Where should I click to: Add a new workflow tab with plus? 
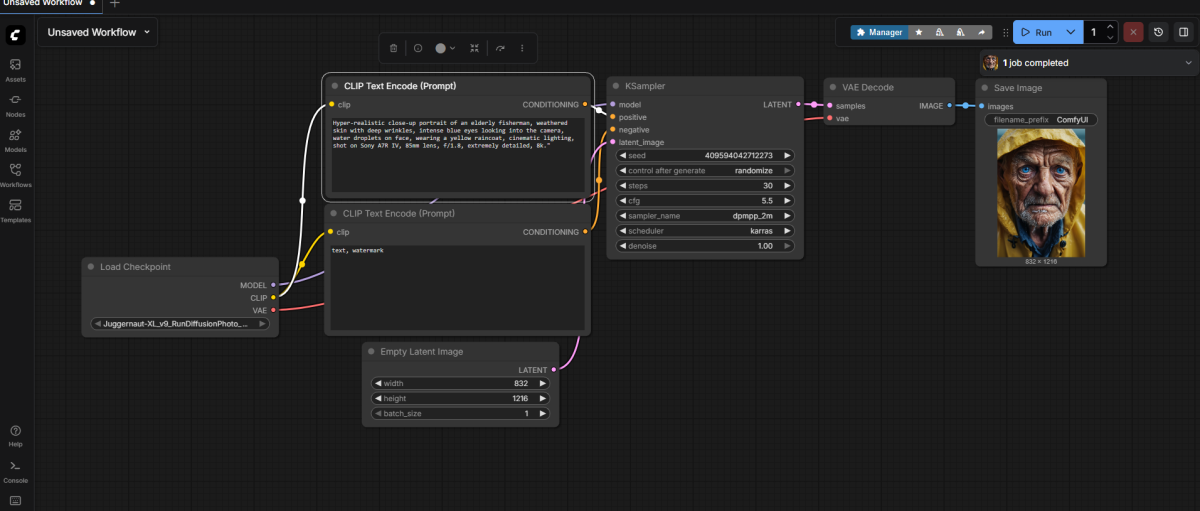point(114,4)
